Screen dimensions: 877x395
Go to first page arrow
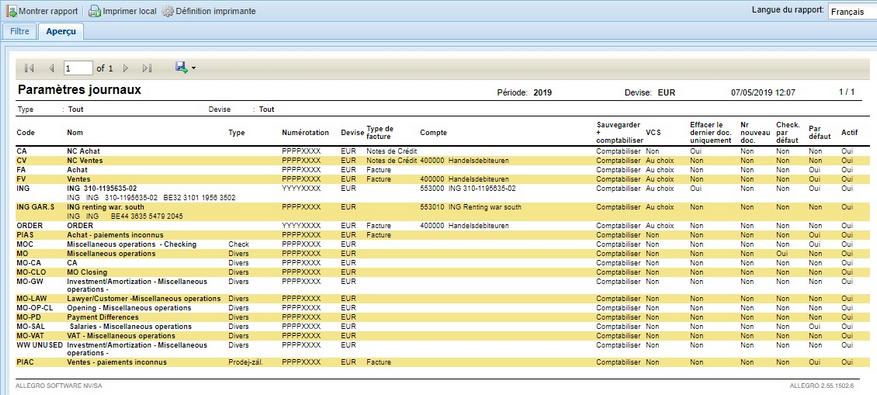pos(30,68)
